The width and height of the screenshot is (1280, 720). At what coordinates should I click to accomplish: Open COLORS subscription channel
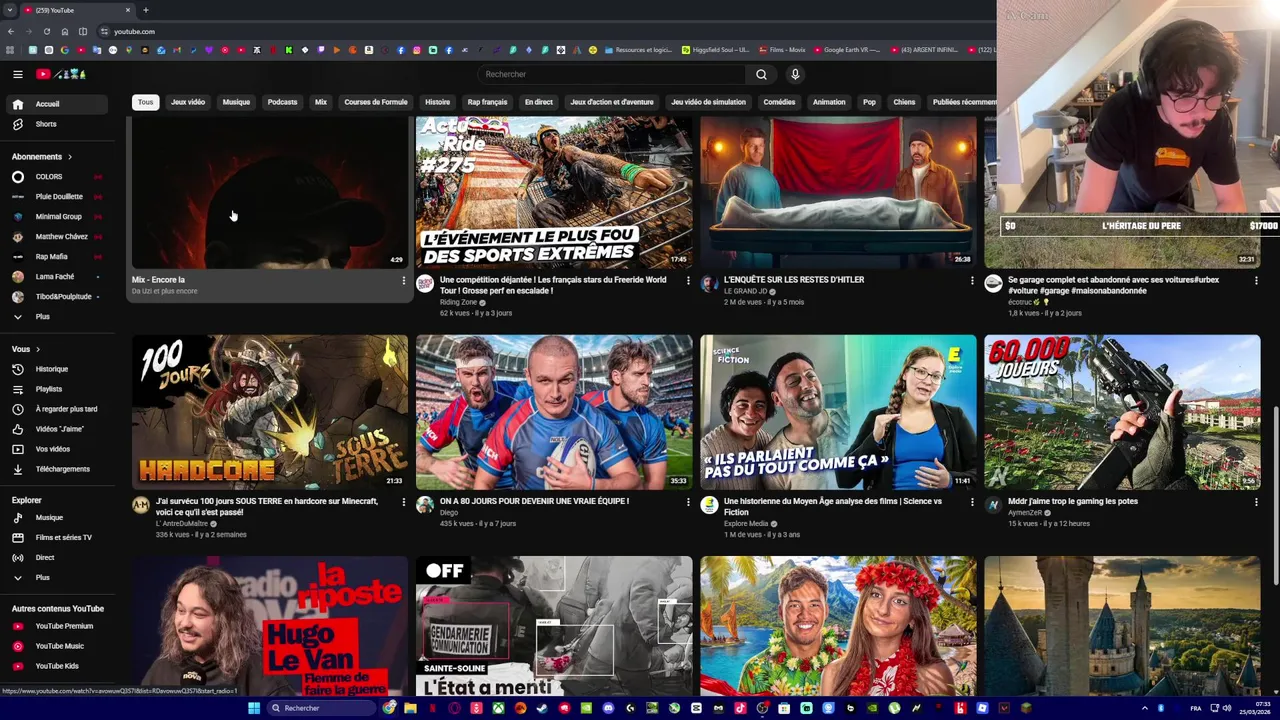coord(59,177)
